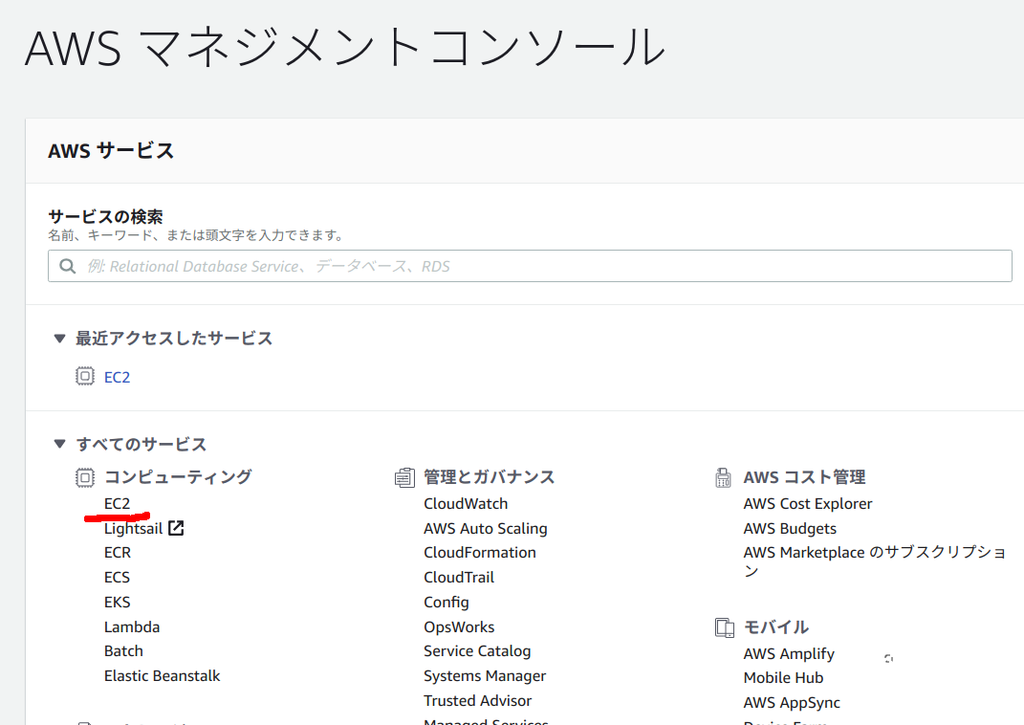Click the モバイル category heading
The image size is (1024, 725).
point(776,628)
